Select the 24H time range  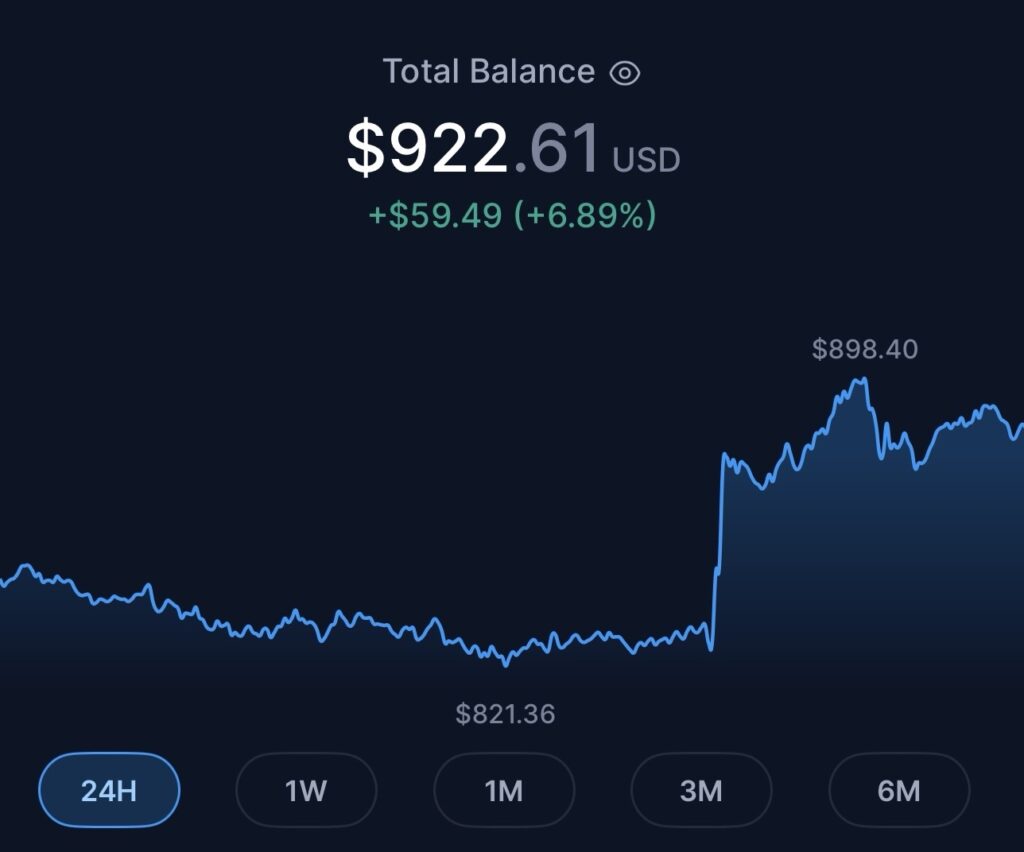click(x=109, y=790)
